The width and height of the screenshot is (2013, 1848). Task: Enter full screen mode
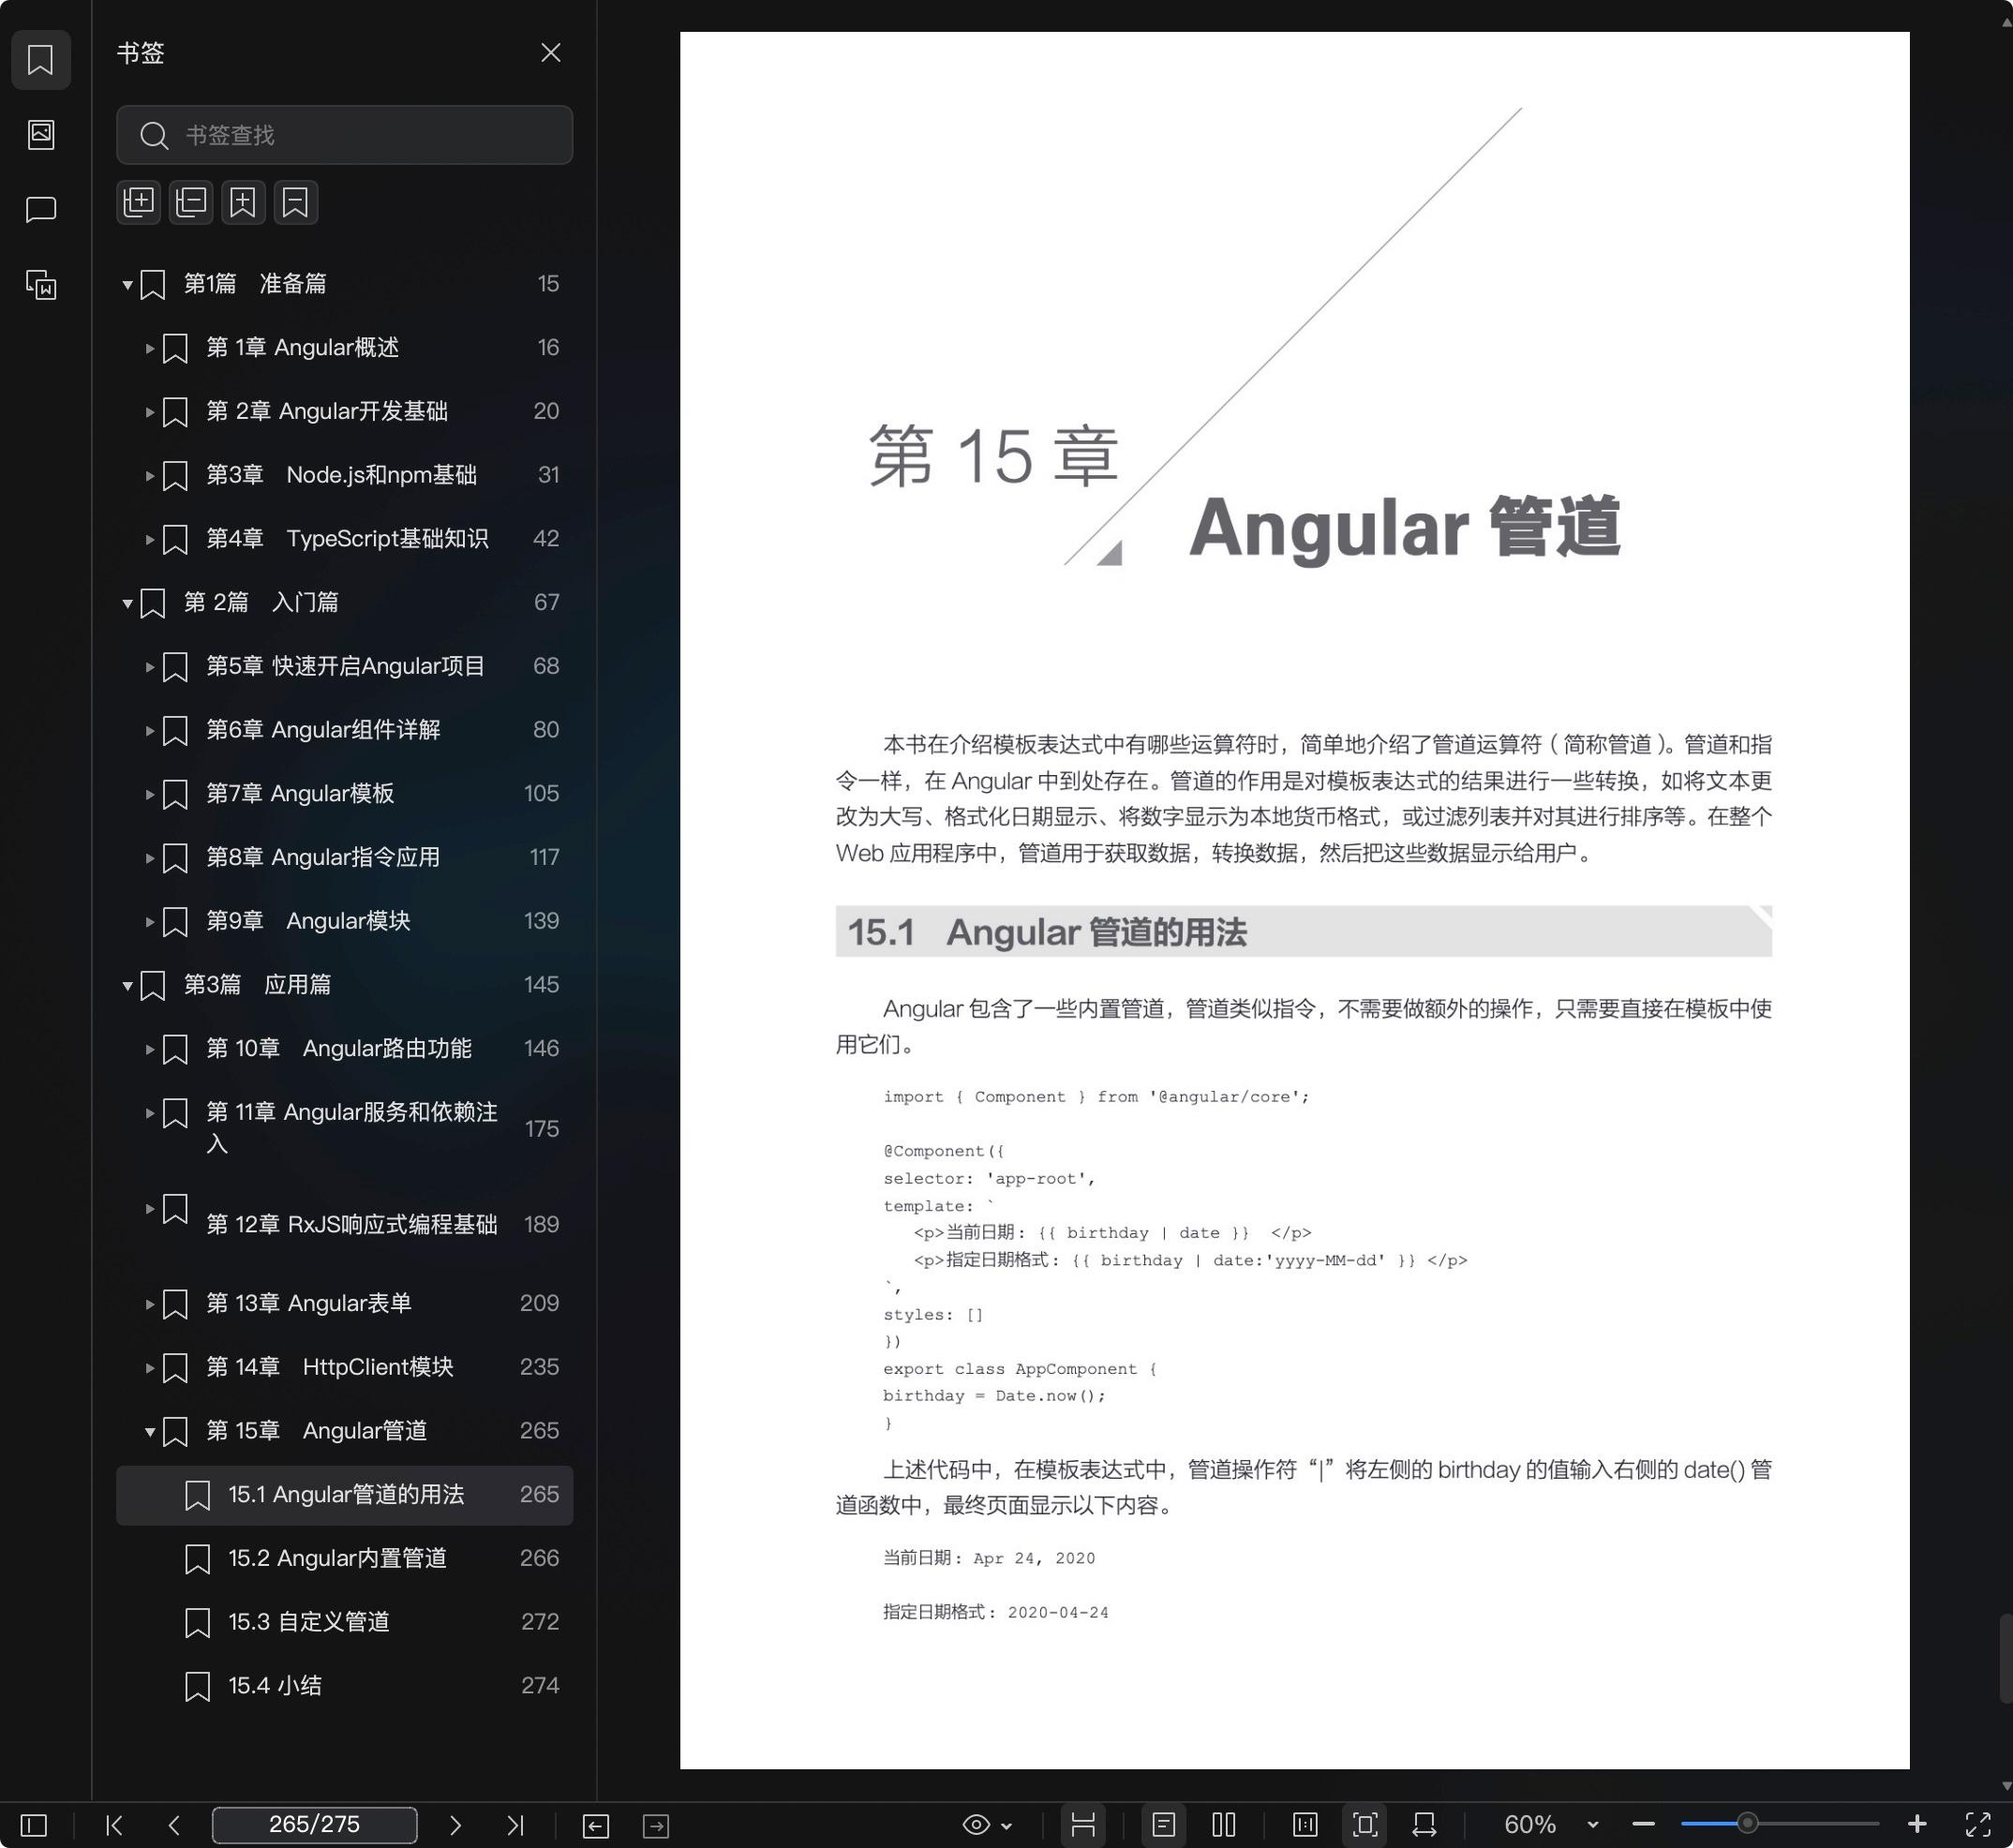pos(1978,1825)
